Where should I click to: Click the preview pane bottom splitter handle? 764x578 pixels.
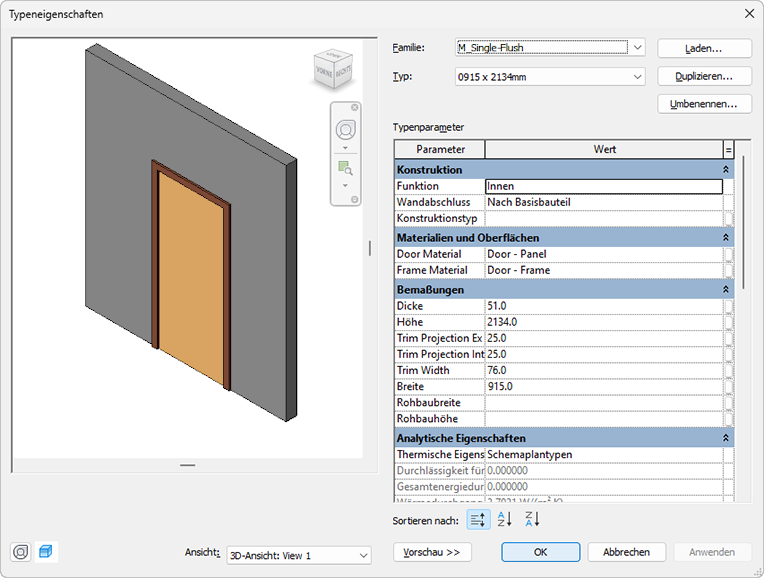(188, 465)
